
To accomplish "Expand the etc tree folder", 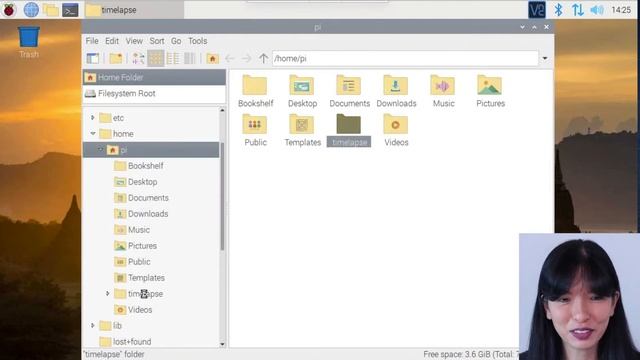I will (93, 118).
